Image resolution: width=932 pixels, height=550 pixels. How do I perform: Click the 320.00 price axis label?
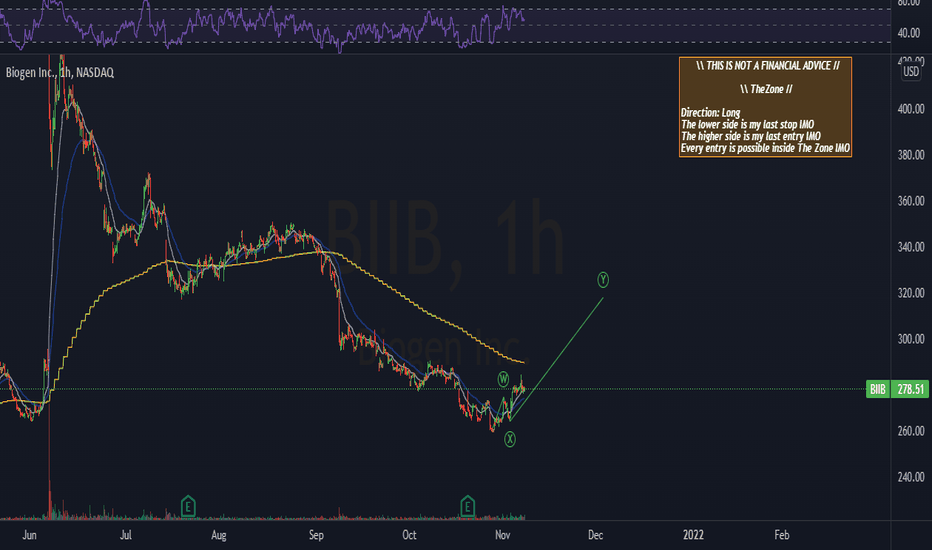coord(911,293)
